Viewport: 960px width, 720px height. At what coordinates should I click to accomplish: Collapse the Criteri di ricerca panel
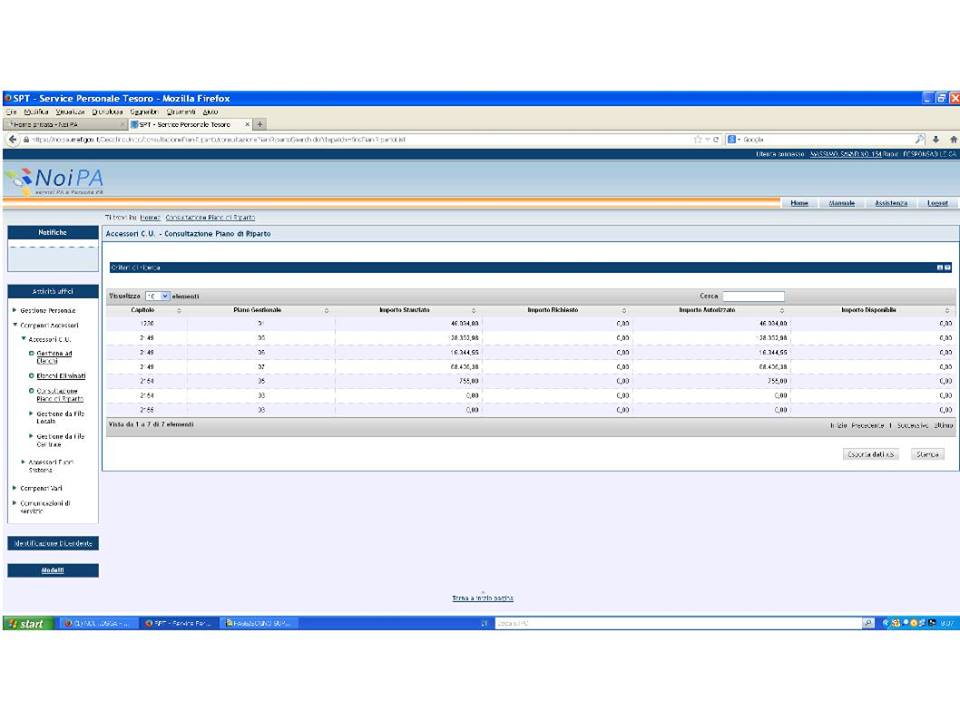click(x=939, y=267)
